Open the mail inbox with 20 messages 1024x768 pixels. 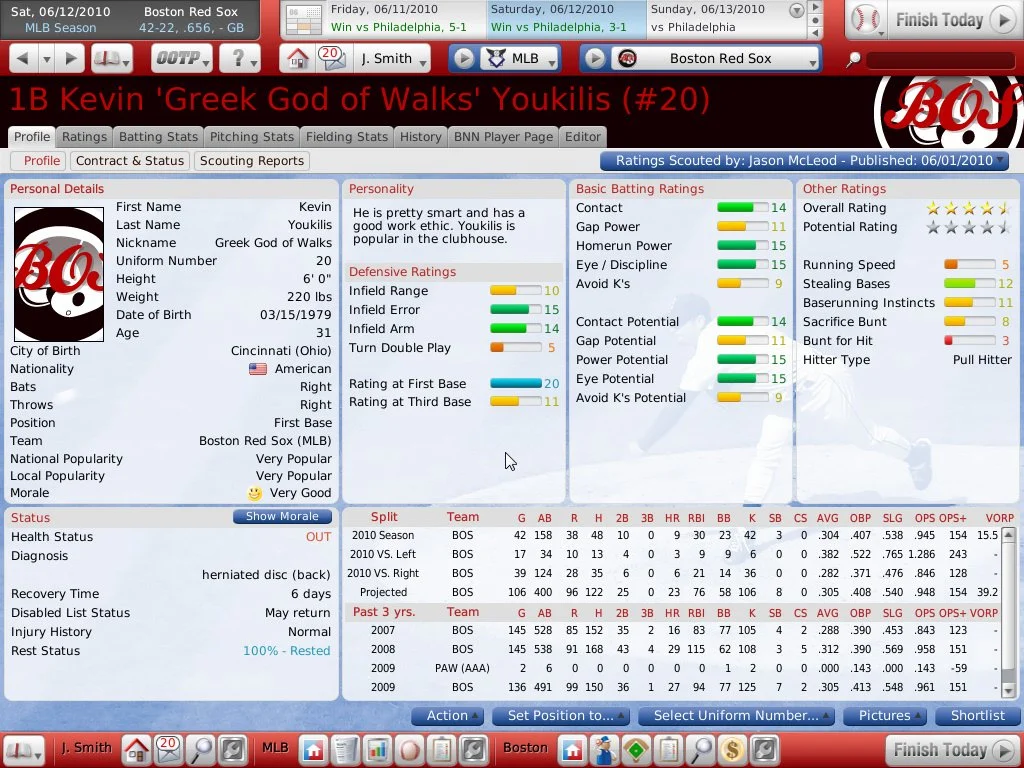pyautogui.click(x=331, y=58)
